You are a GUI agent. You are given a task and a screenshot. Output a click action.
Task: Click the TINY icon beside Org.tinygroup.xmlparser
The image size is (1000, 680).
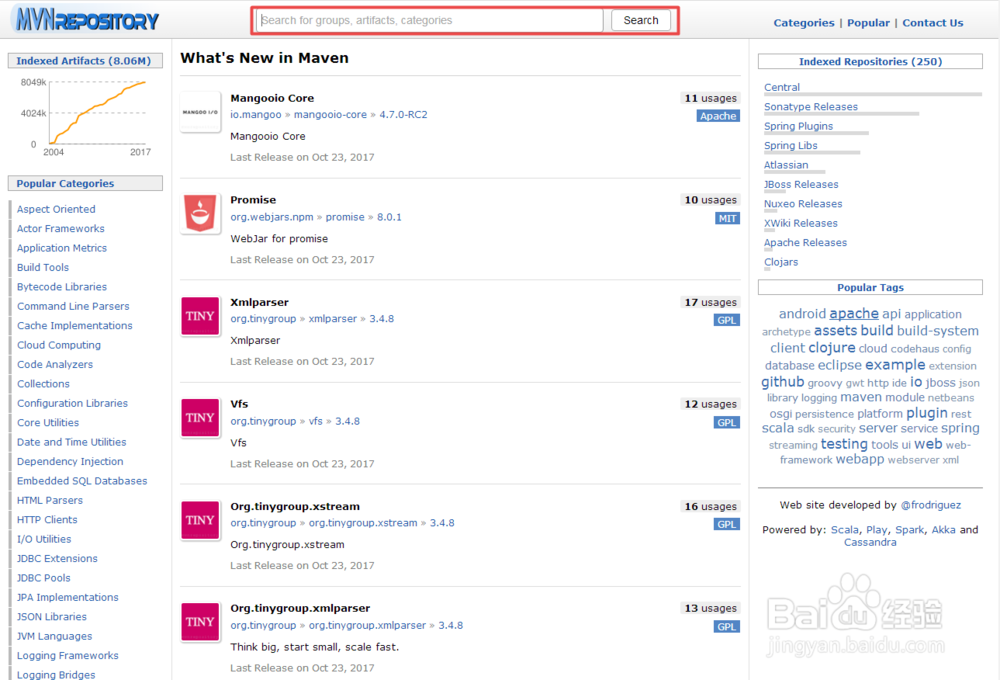[200, 622]
